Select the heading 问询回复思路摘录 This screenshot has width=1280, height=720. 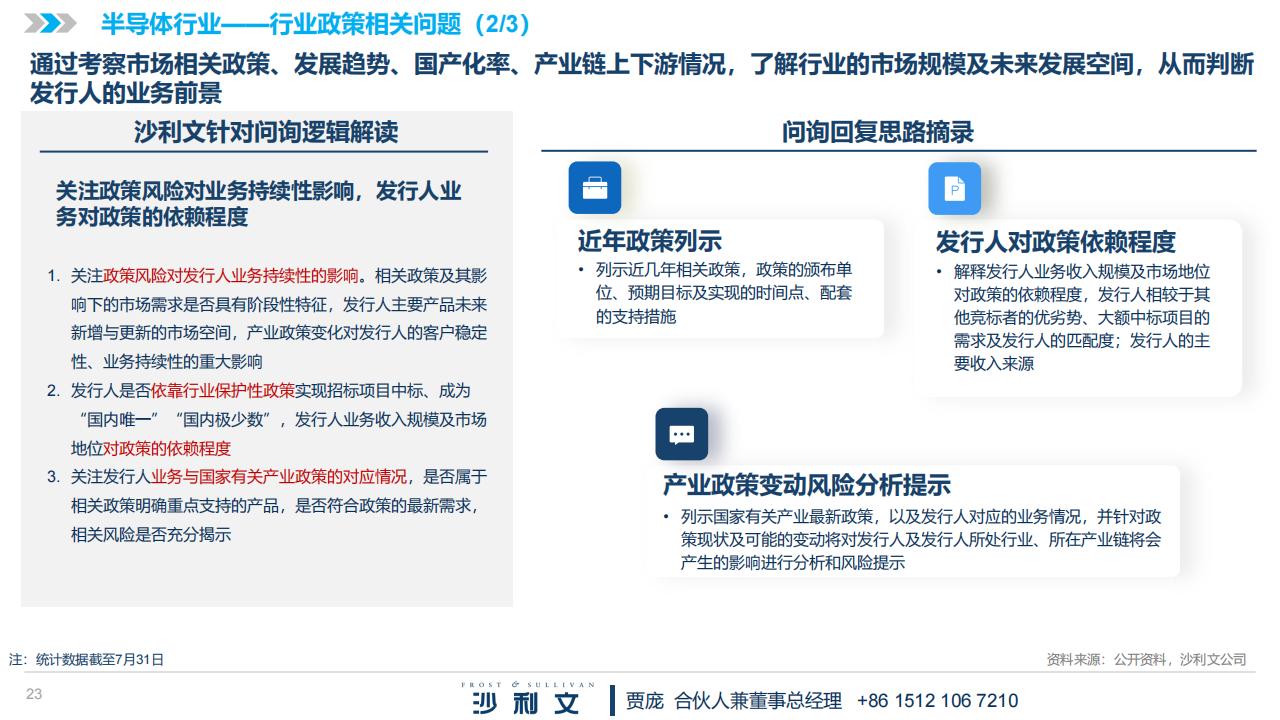click(877, 131)
